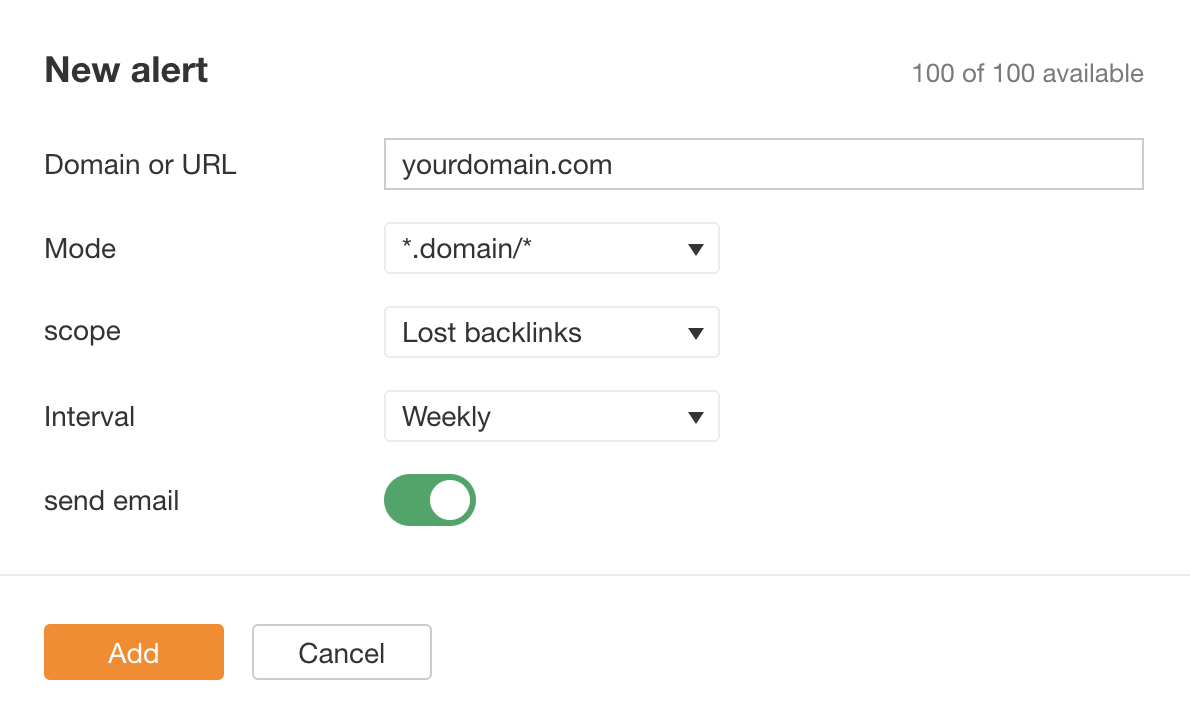This screenshot has height=728, width=1190.
Task: Open the Interval dropdown set to Weekly
Action: (551, 417)
